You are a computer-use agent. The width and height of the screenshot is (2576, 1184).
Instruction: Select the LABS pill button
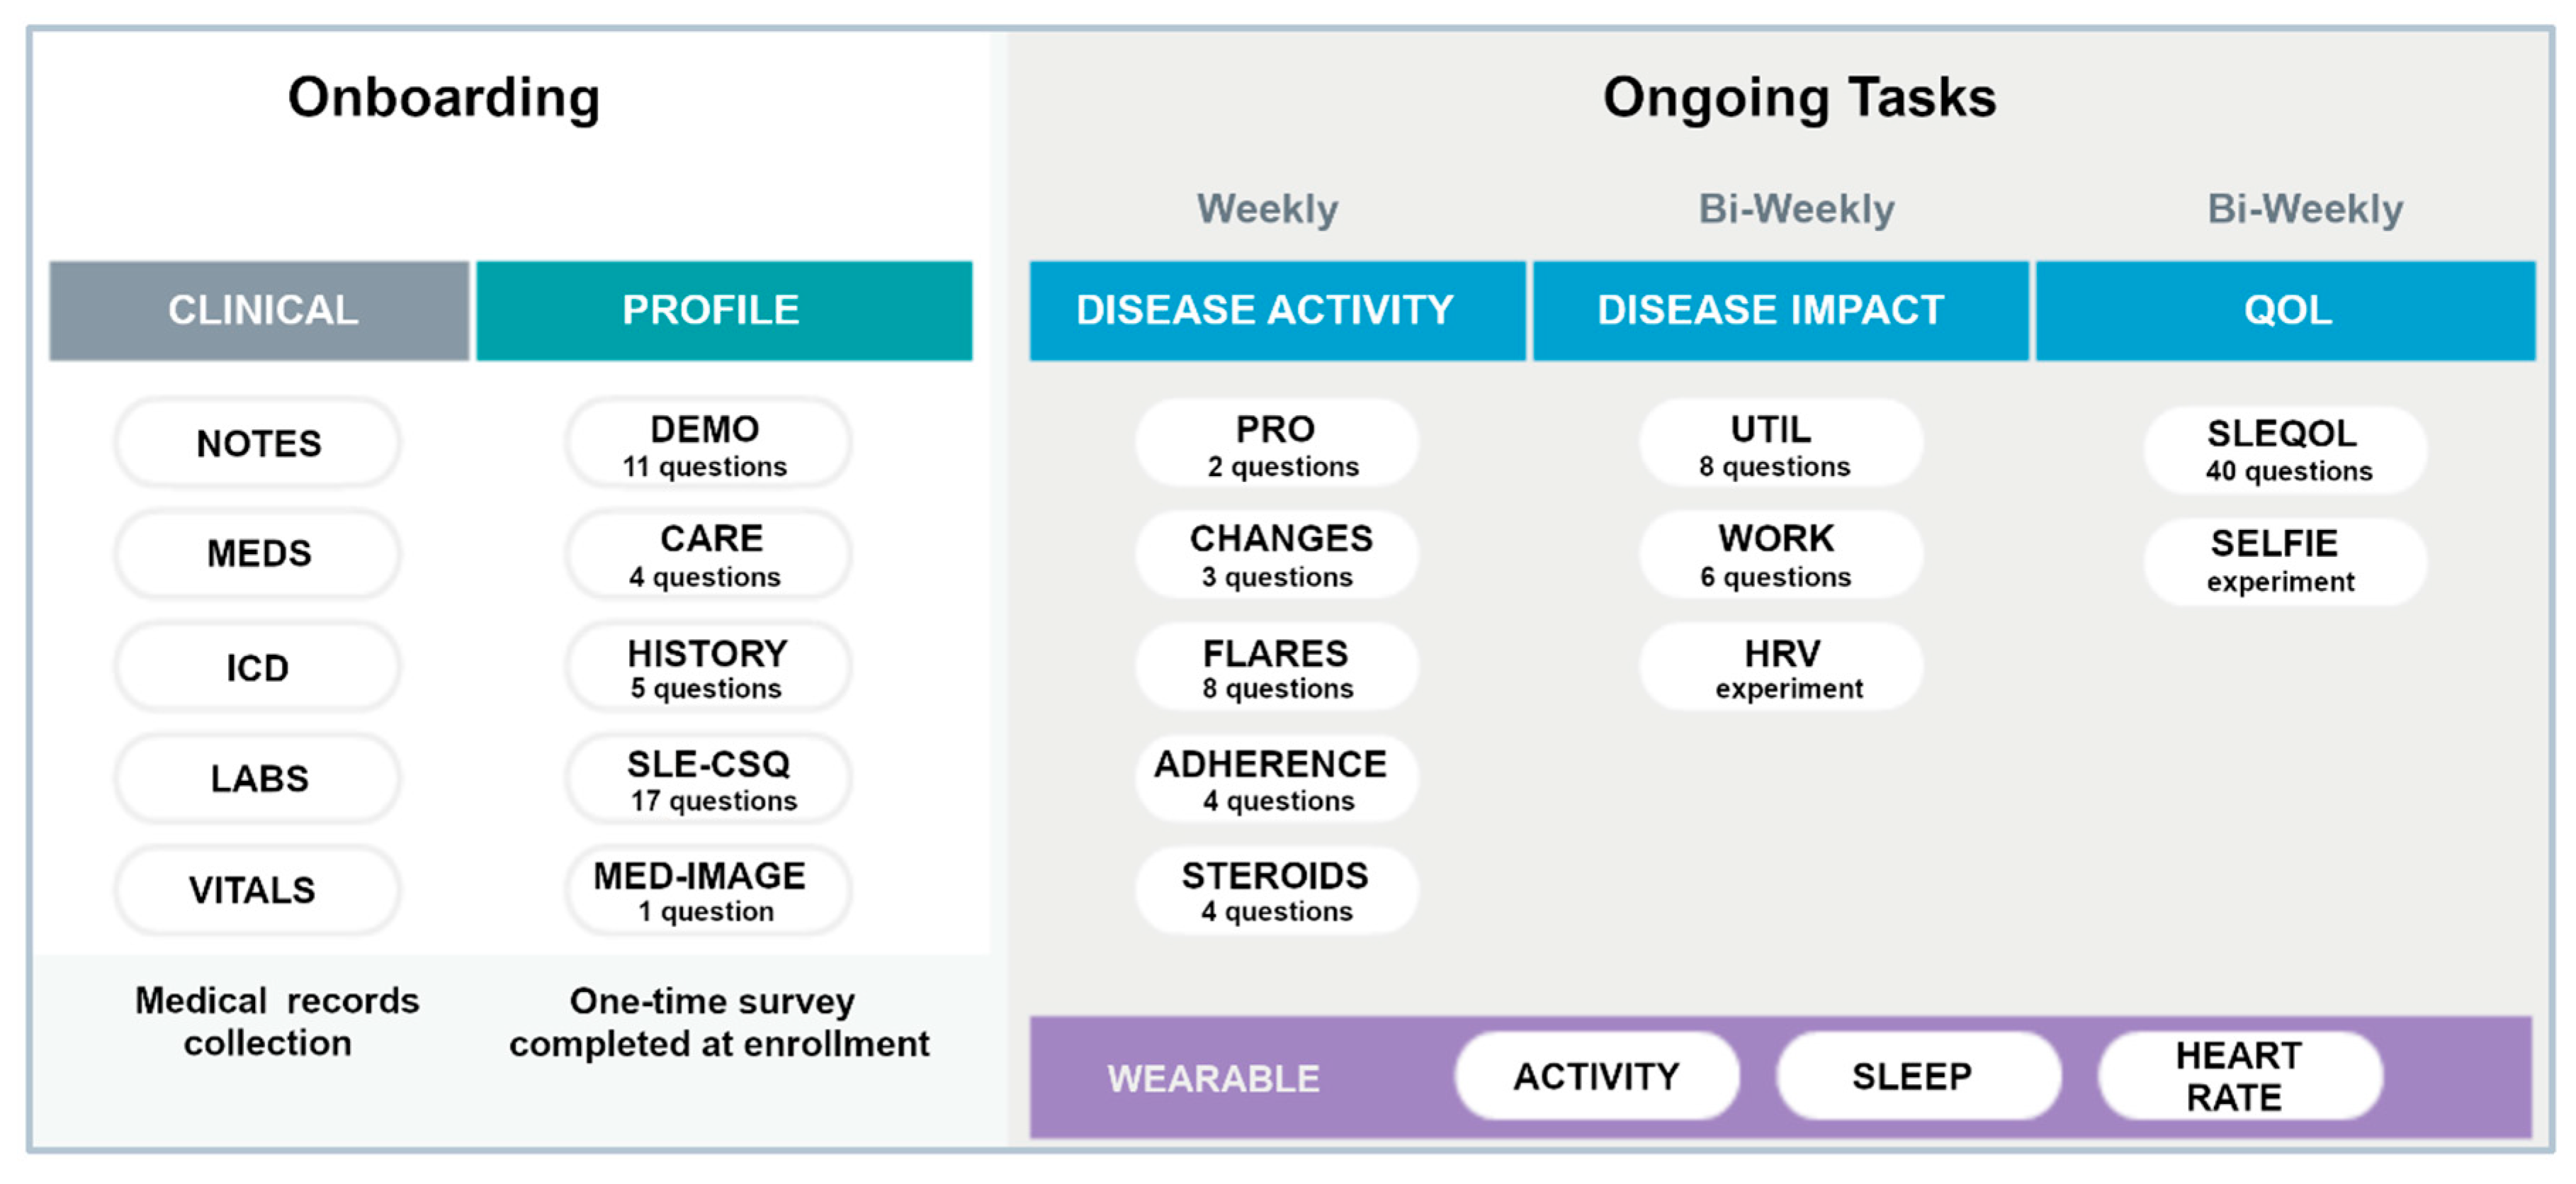click(x=258, y=778)
